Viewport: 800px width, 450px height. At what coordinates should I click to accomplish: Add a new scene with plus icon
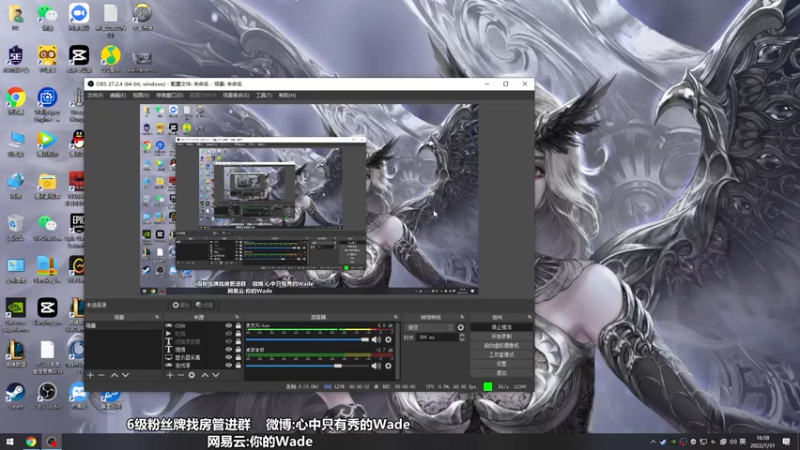pos(90,375)
